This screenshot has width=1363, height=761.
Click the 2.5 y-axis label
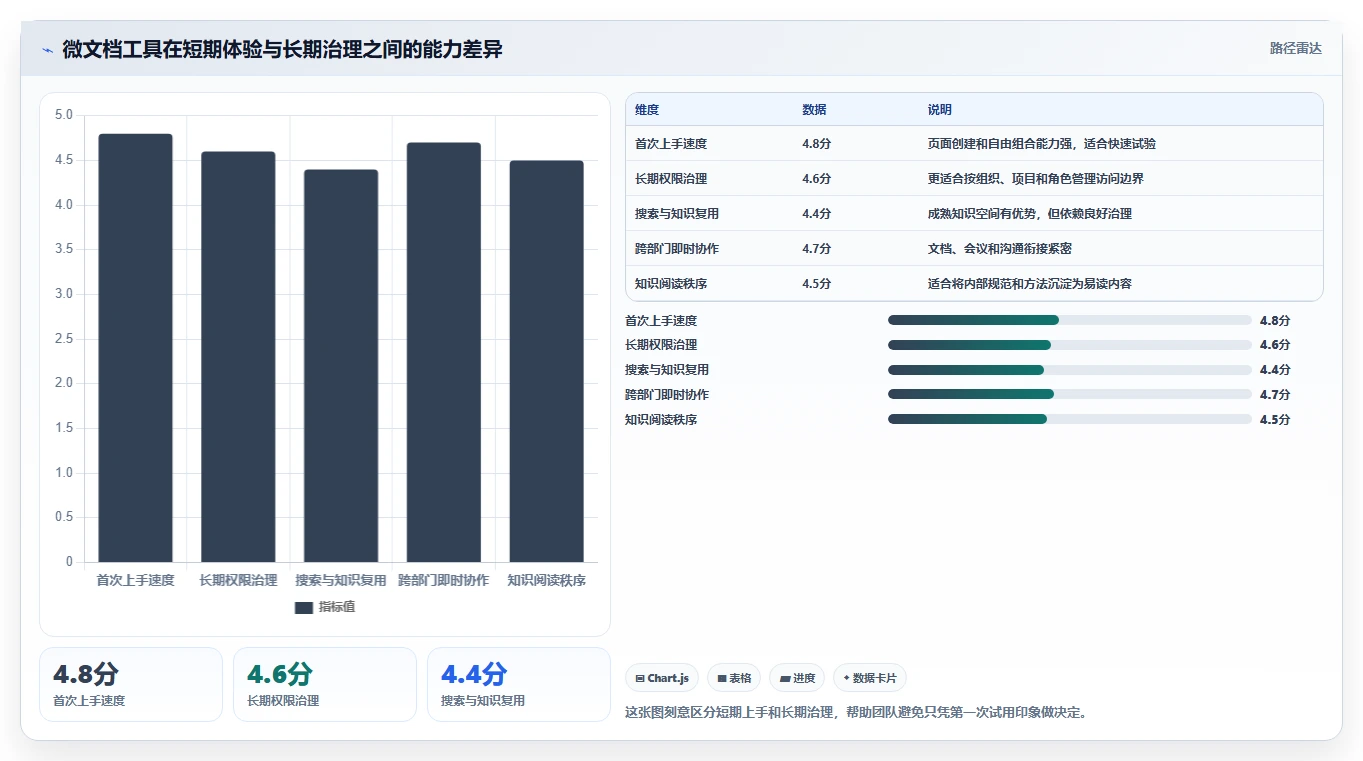coord(63,339)
